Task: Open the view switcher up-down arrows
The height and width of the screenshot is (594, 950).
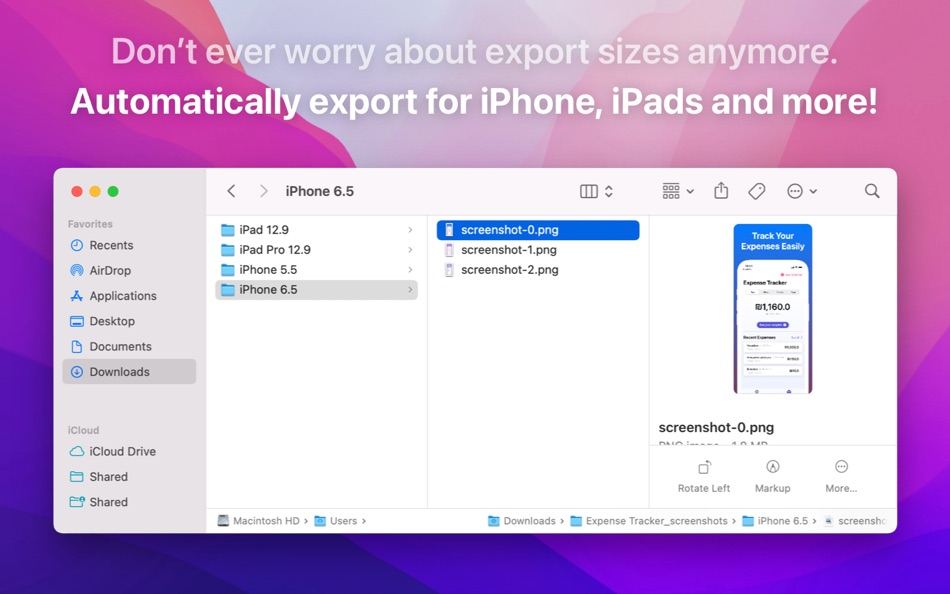Action: pyautogui.click(x=609, y=192)
